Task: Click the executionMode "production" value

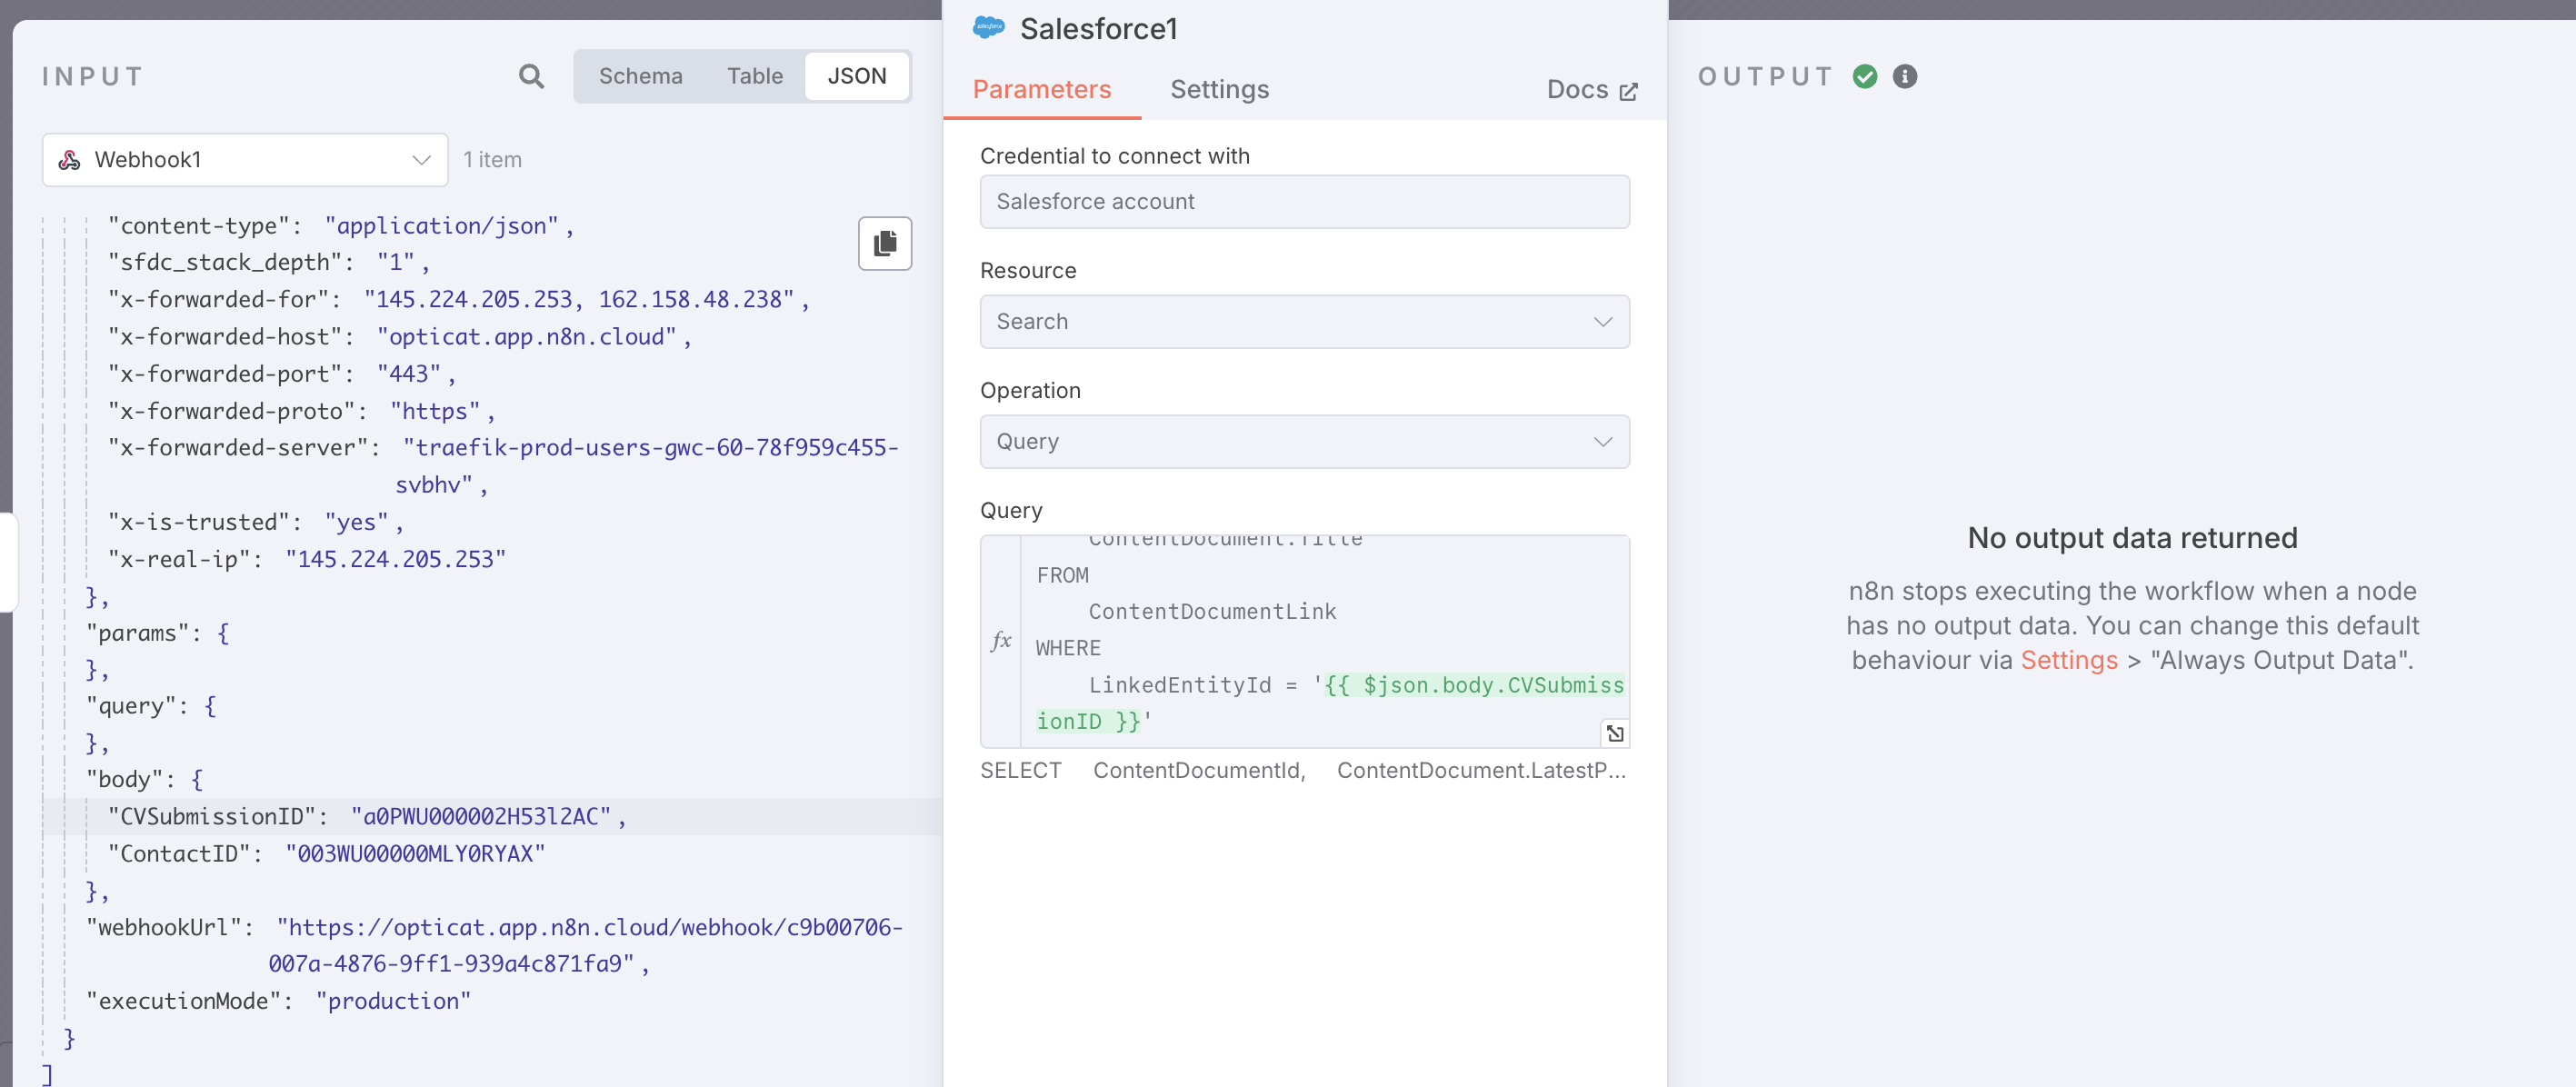Action: coord(393,1001)
